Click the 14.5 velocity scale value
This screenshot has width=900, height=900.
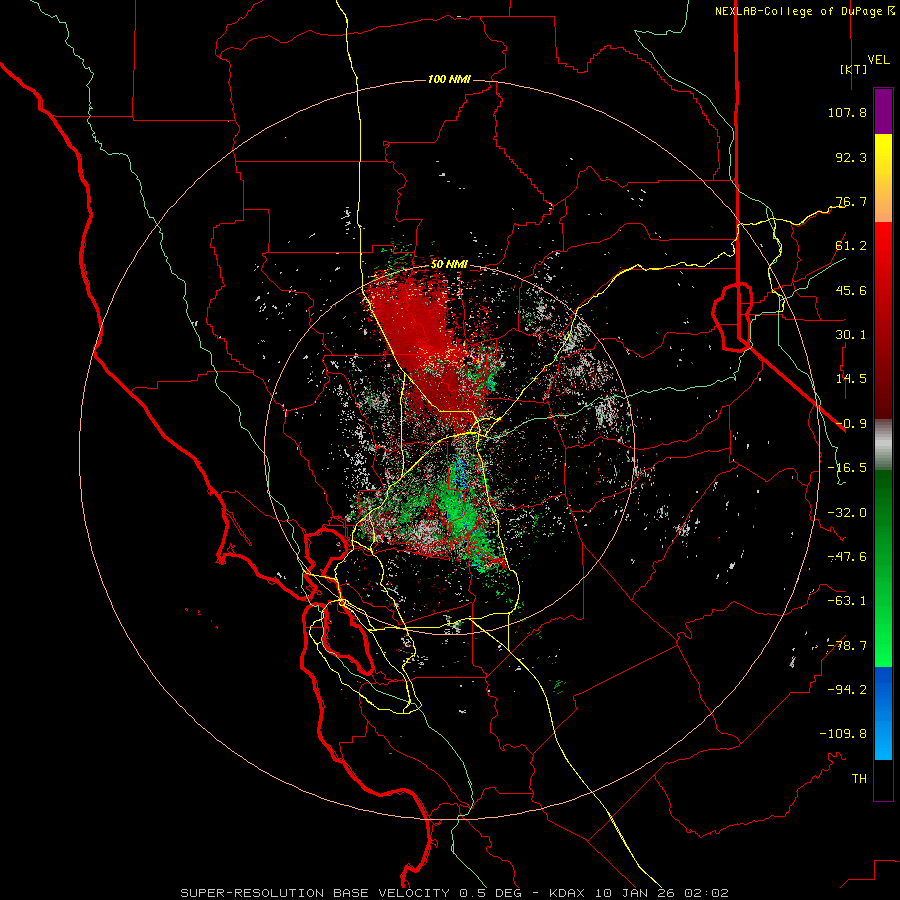coord(851,379)
